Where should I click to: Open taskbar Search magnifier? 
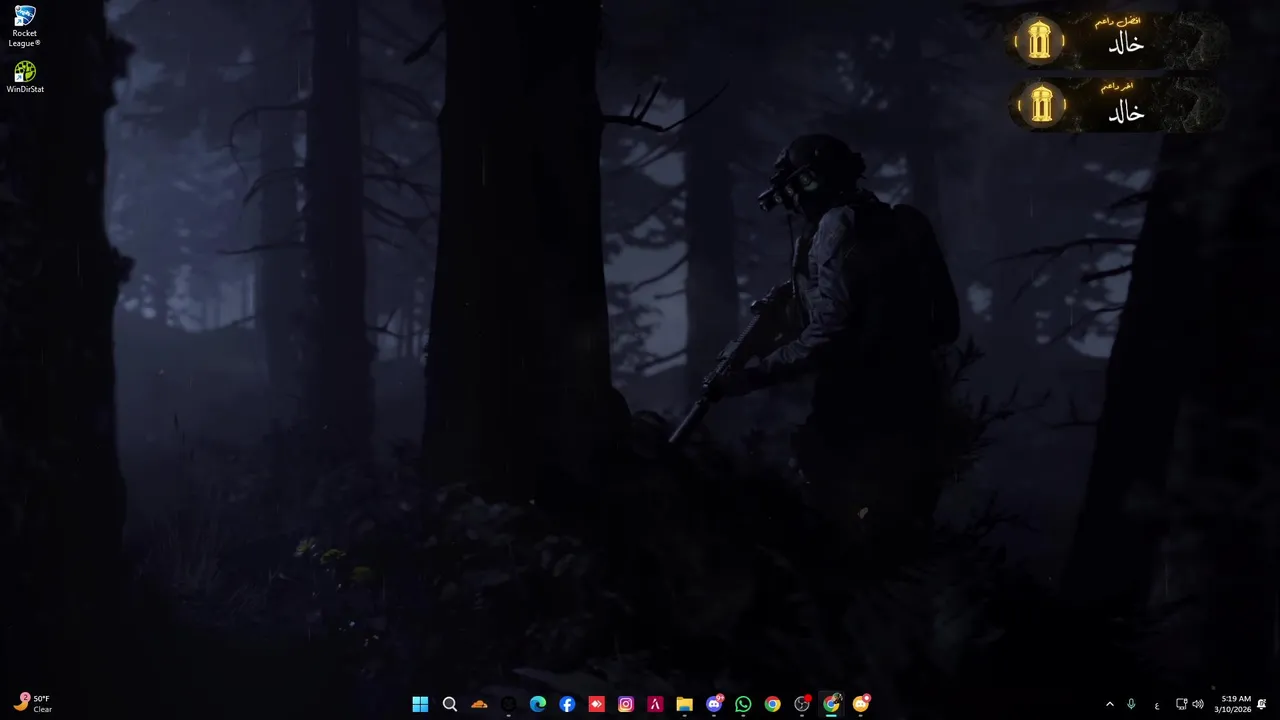click(450, 704)
